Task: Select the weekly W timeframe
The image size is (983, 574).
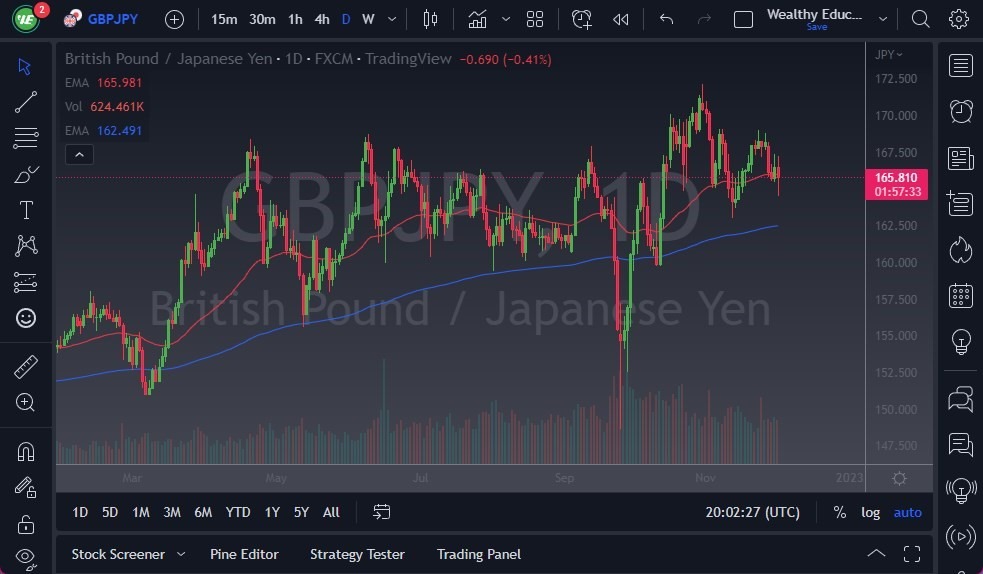Action: tap(368, 19)
